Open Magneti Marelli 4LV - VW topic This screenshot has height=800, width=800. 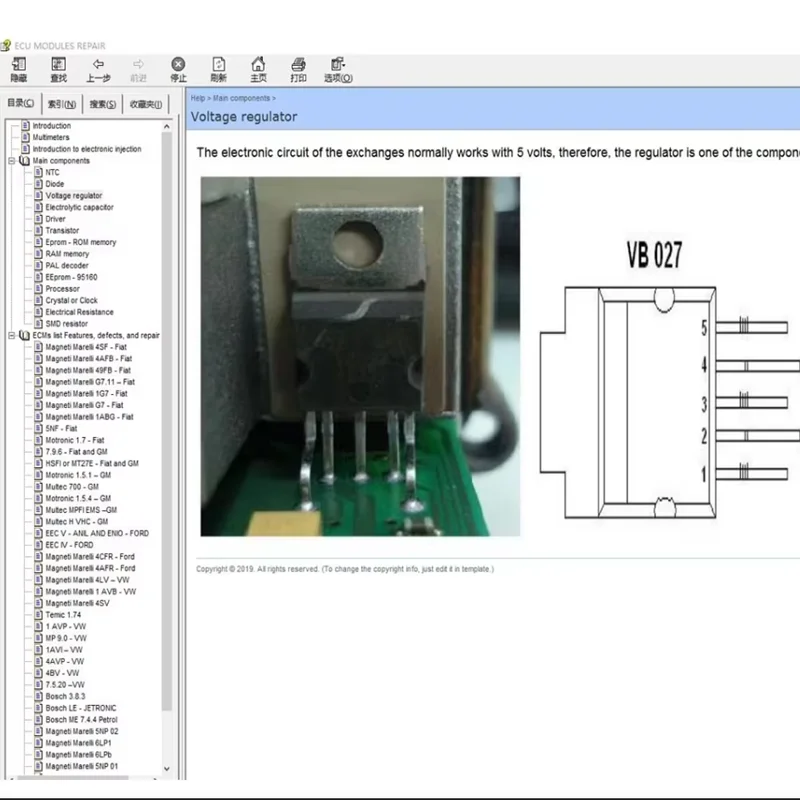pos(87,580)
